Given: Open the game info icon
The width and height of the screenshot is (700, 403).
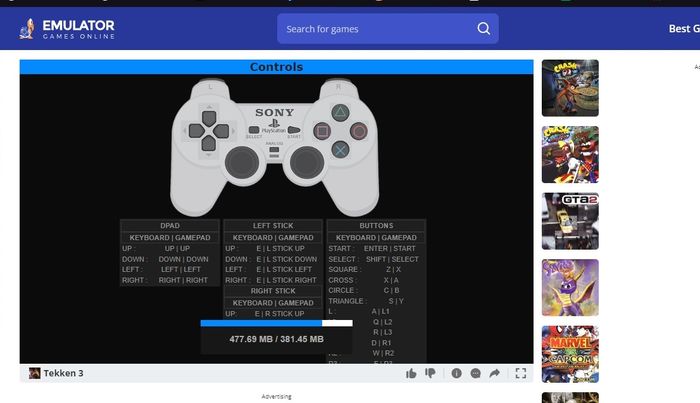Looking at the screenshot, I should [x=456, y=373].
